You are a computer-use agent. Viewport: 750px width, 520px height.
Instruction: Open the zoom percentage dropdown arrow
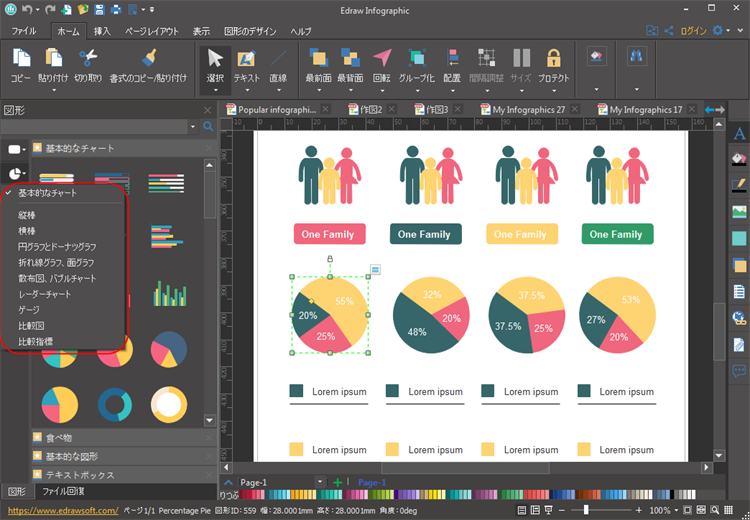pyautogui.click(x=676, y=510)
